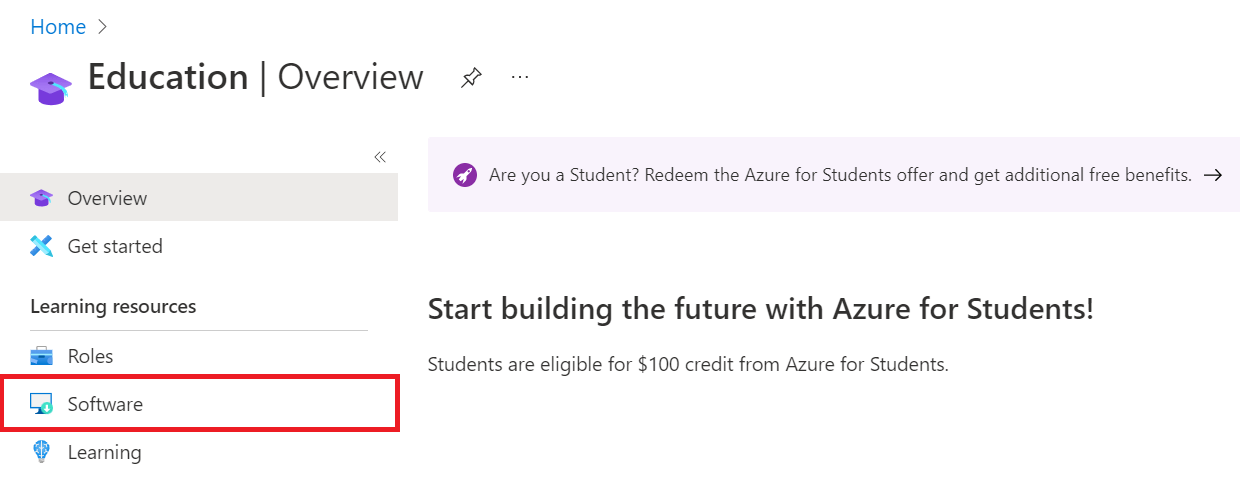Go to the Roles menu item
This screenshot has height=484, width=1240.
pos(90,356)
